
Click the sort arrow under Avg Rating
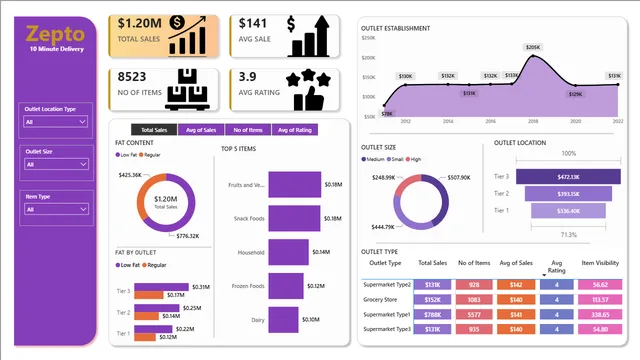tap(544, 275)
